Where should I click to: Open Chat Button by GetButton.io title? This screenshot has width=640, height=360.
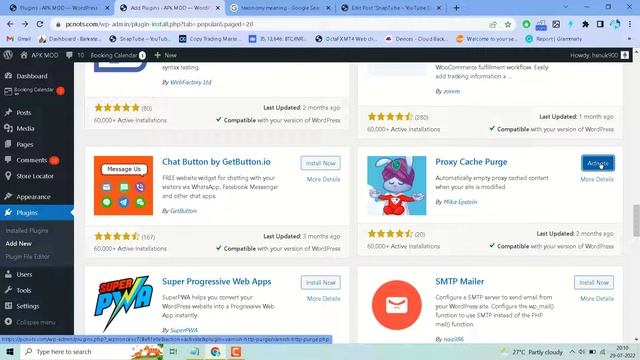216,162
